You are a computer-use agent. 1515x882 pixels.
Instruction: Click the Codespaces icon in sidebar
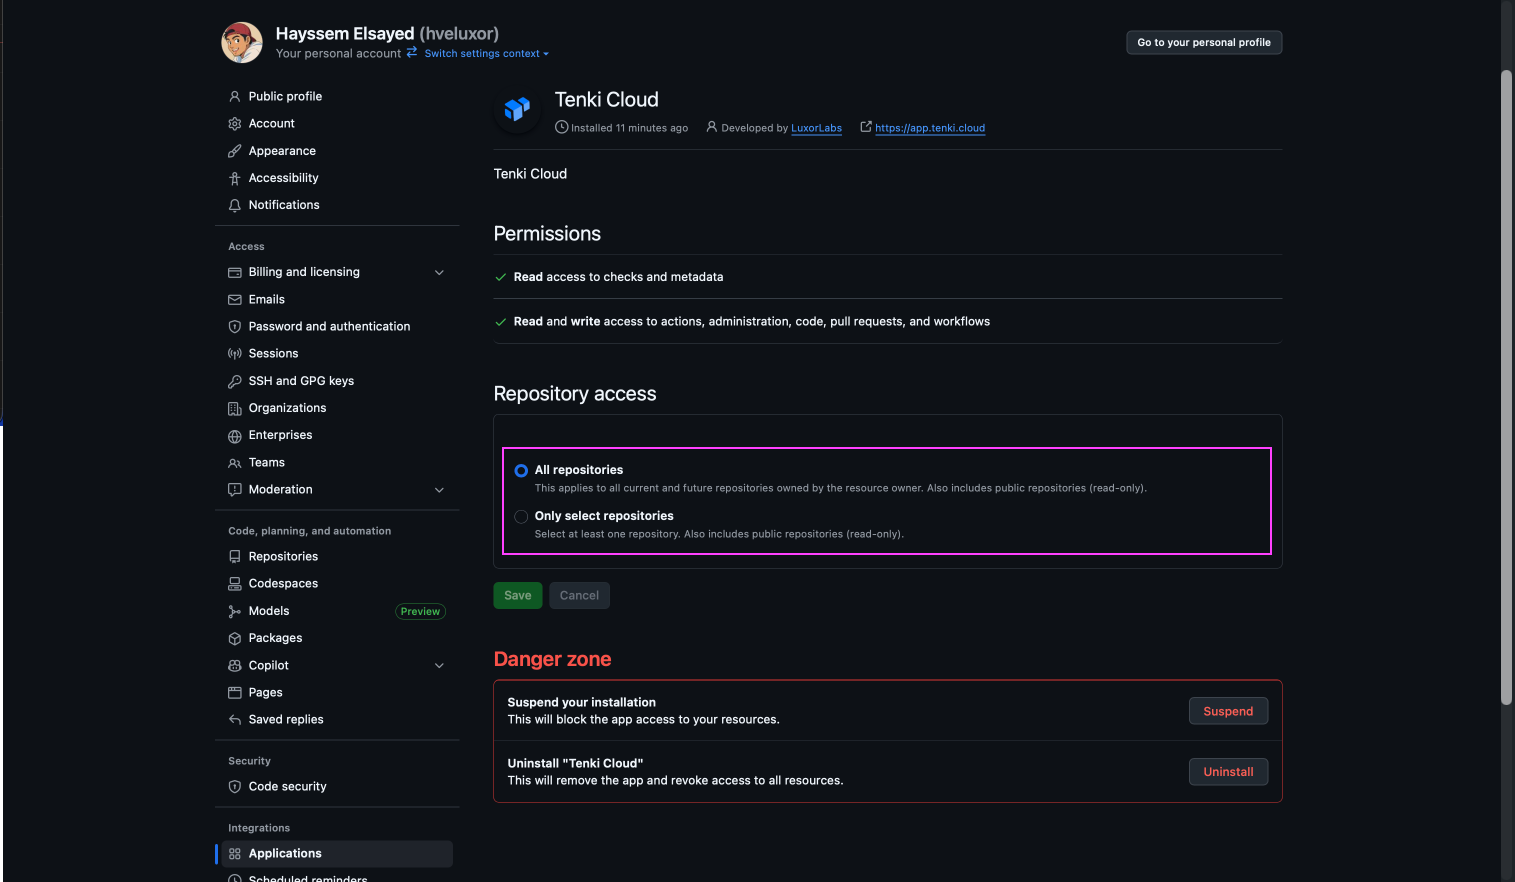click(x=235, y=584)
